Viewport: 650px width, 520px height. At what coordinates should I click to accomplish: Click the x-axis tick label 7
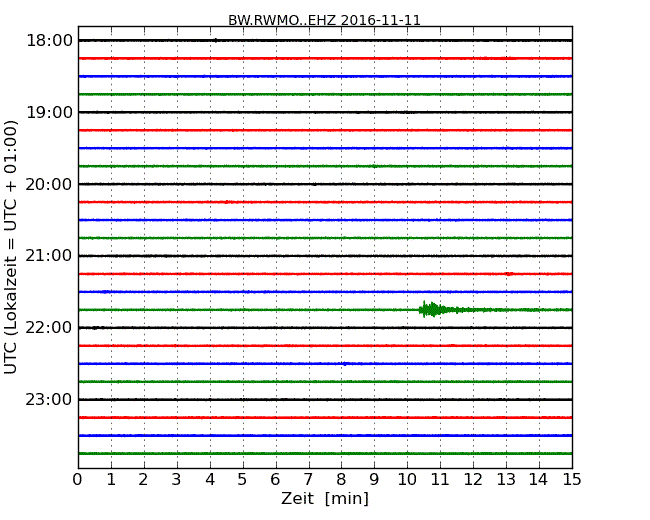click(308, 480)
